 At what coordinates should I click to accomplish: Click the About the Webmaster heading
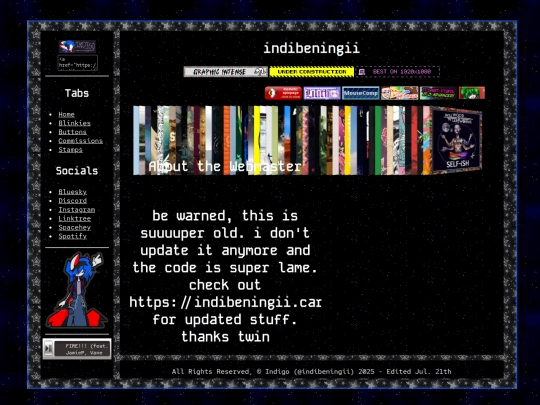pos(225,166)
